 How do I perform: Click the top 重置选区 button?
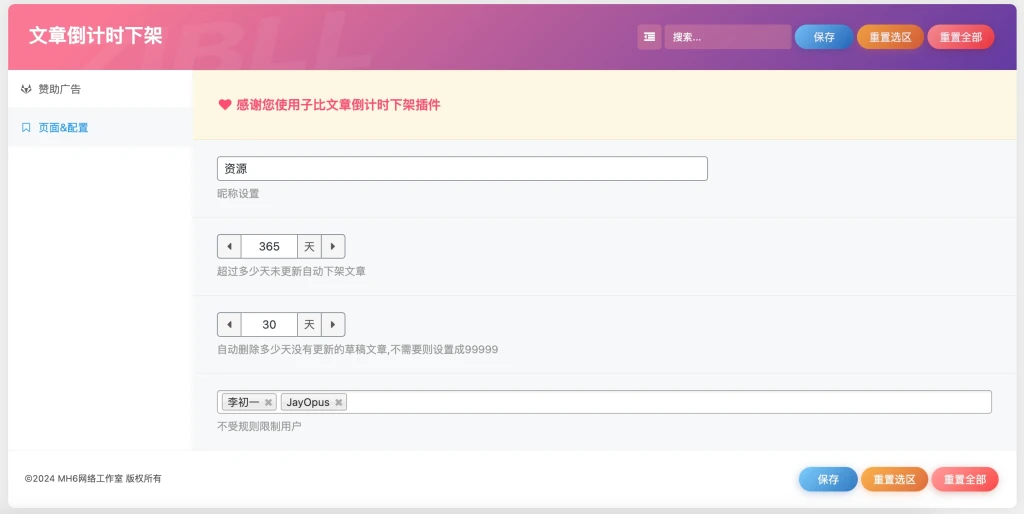(890, 37)
